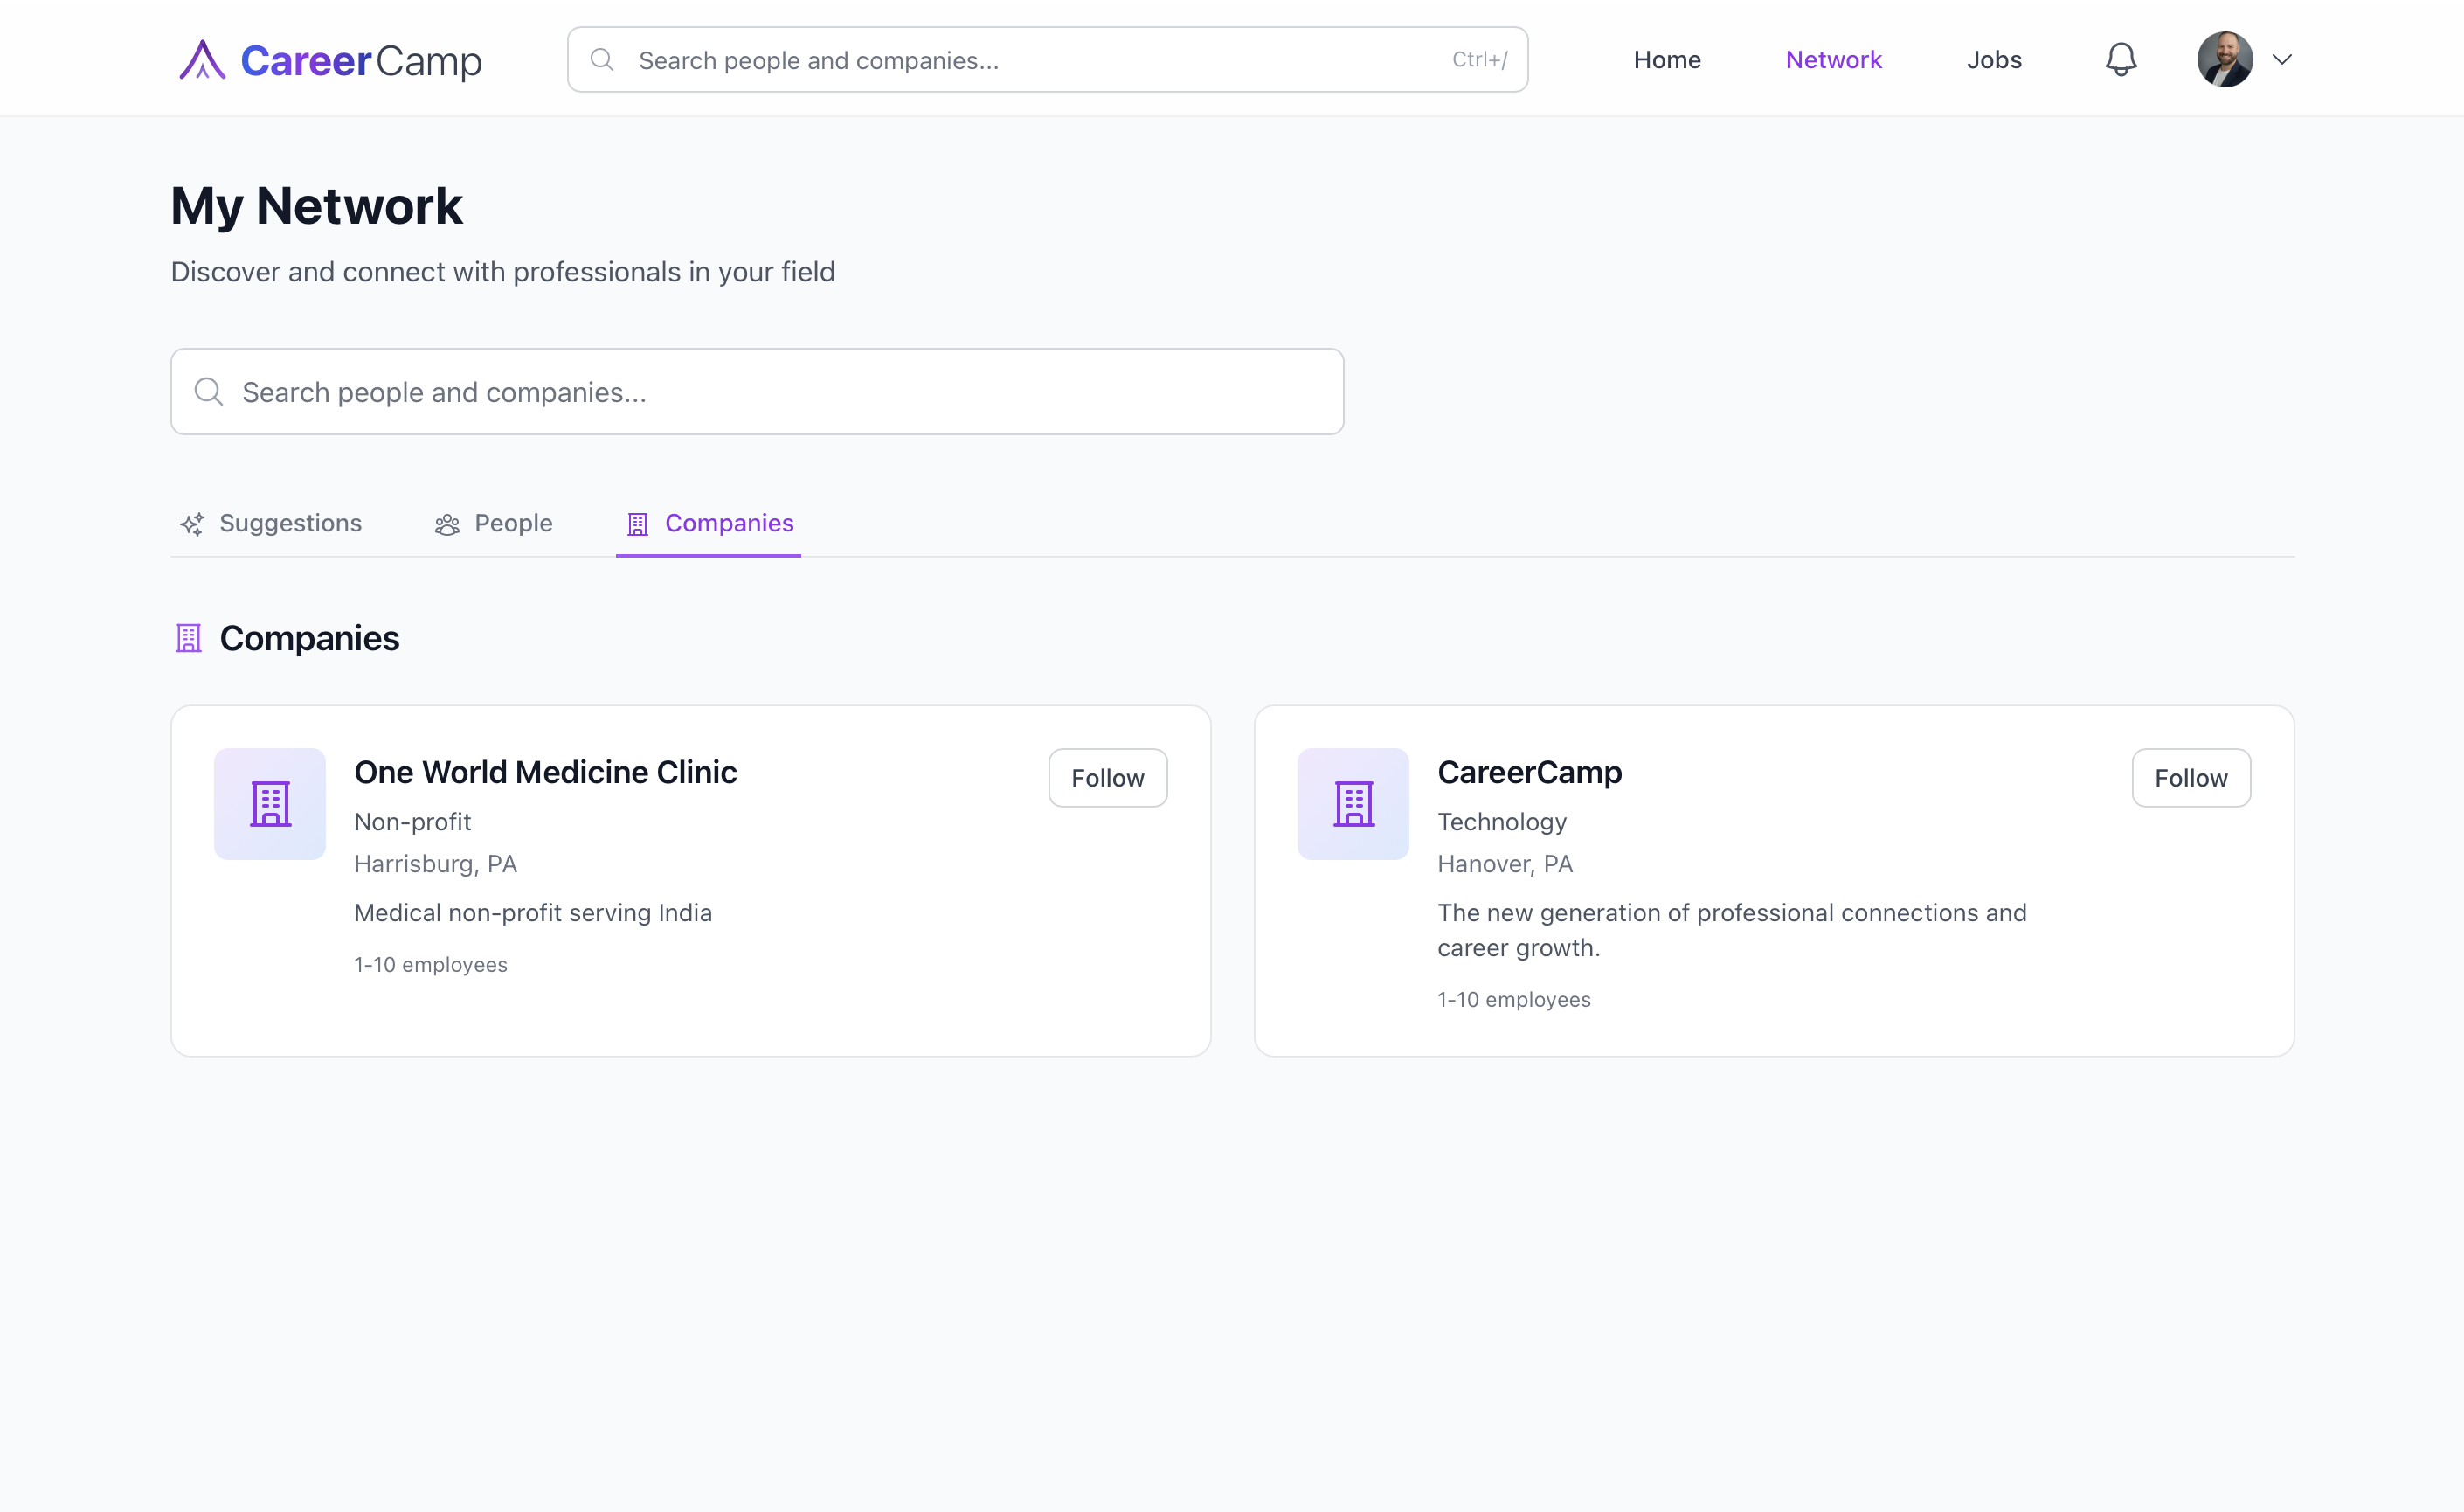2464x1512 pixels.
Task: Click the top search magnifier icon
Action: [x=602, y=60]
